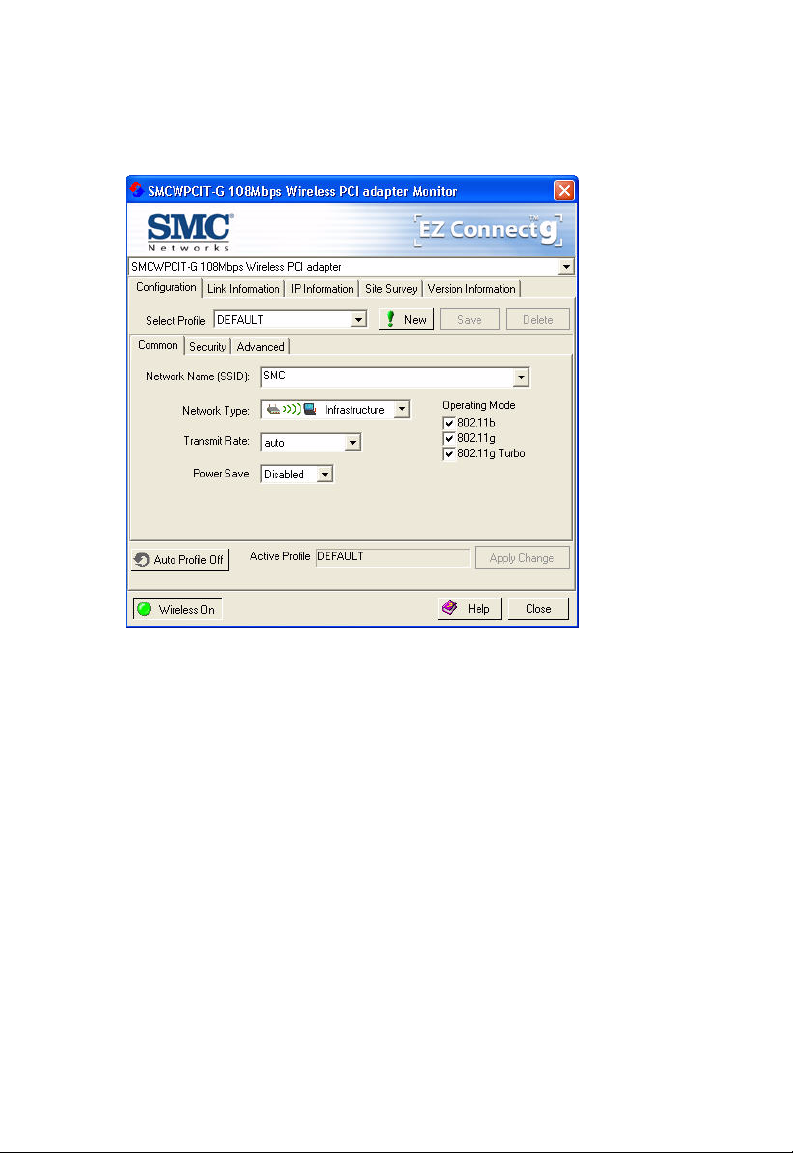This screenshot has width=793, height=1153.
Task: Click the Close button at bottom
Action: (x=538, y=608)
